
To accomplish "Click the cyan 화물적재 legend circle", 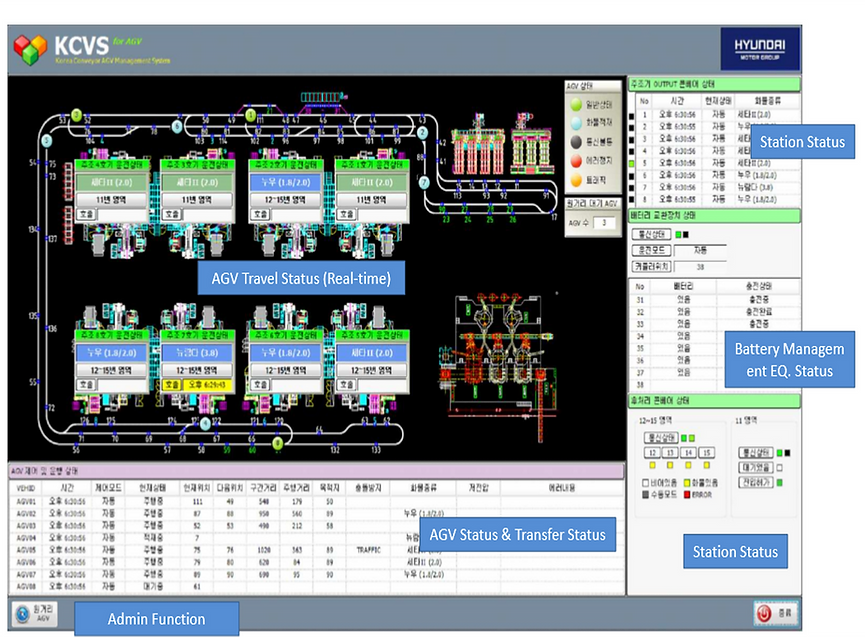I will point(576,123).
